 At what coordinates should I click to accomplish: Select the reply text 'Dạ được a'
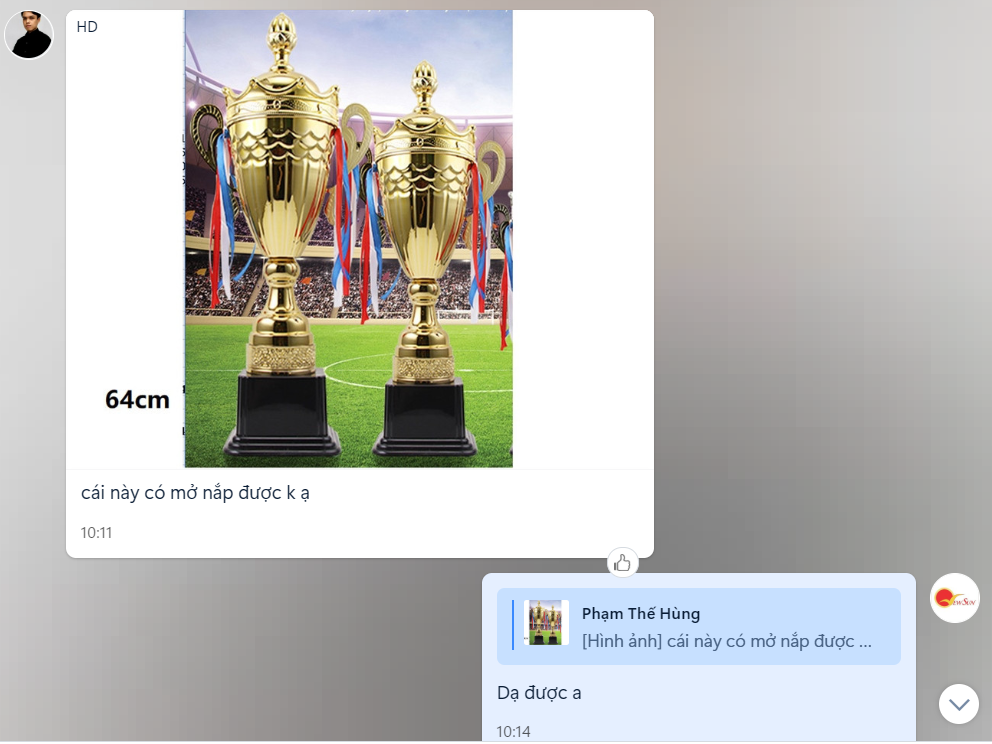[539, 693]
